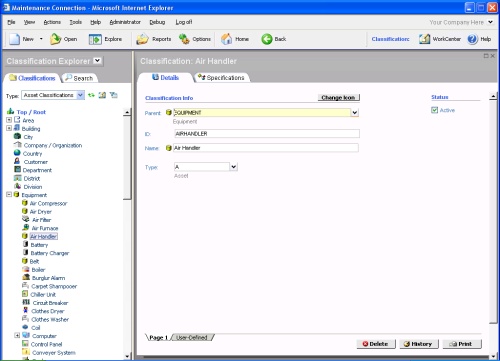
Task: Click the green Back arrow icon
Action: (x=267, y=39)
